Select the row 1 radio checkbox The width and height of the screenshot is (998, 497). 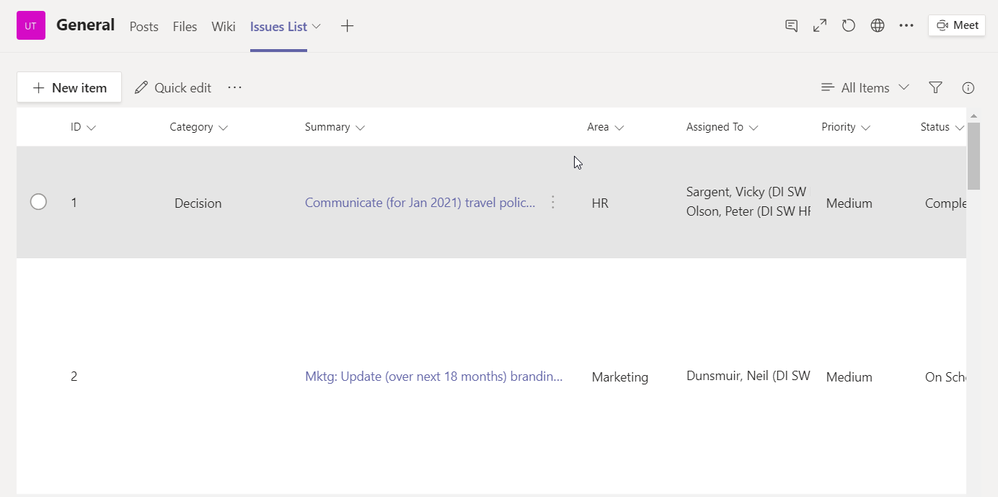pyautogui.click(x=39, y=202)
